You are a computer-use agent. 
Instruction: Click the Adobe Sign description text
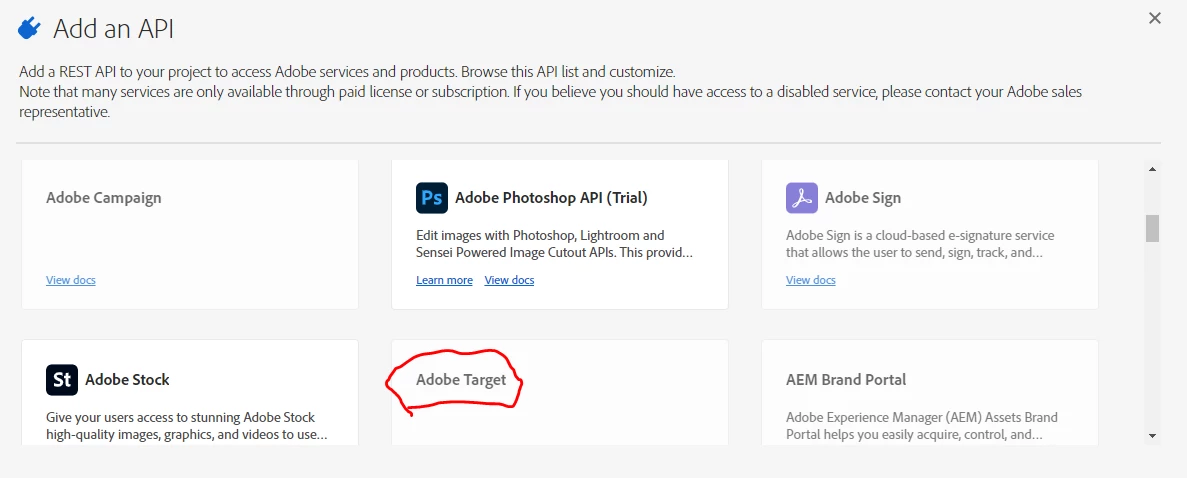pyautogui.click(x=920, y=244)
